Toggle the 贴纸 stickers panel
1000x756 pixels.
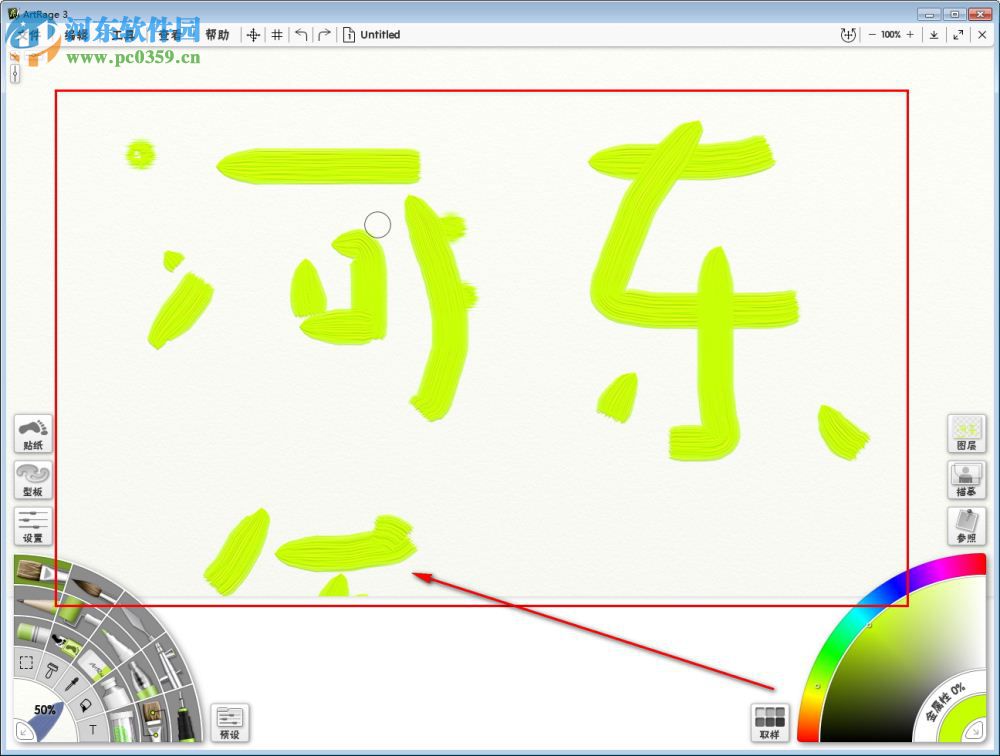tap(31, 434)
